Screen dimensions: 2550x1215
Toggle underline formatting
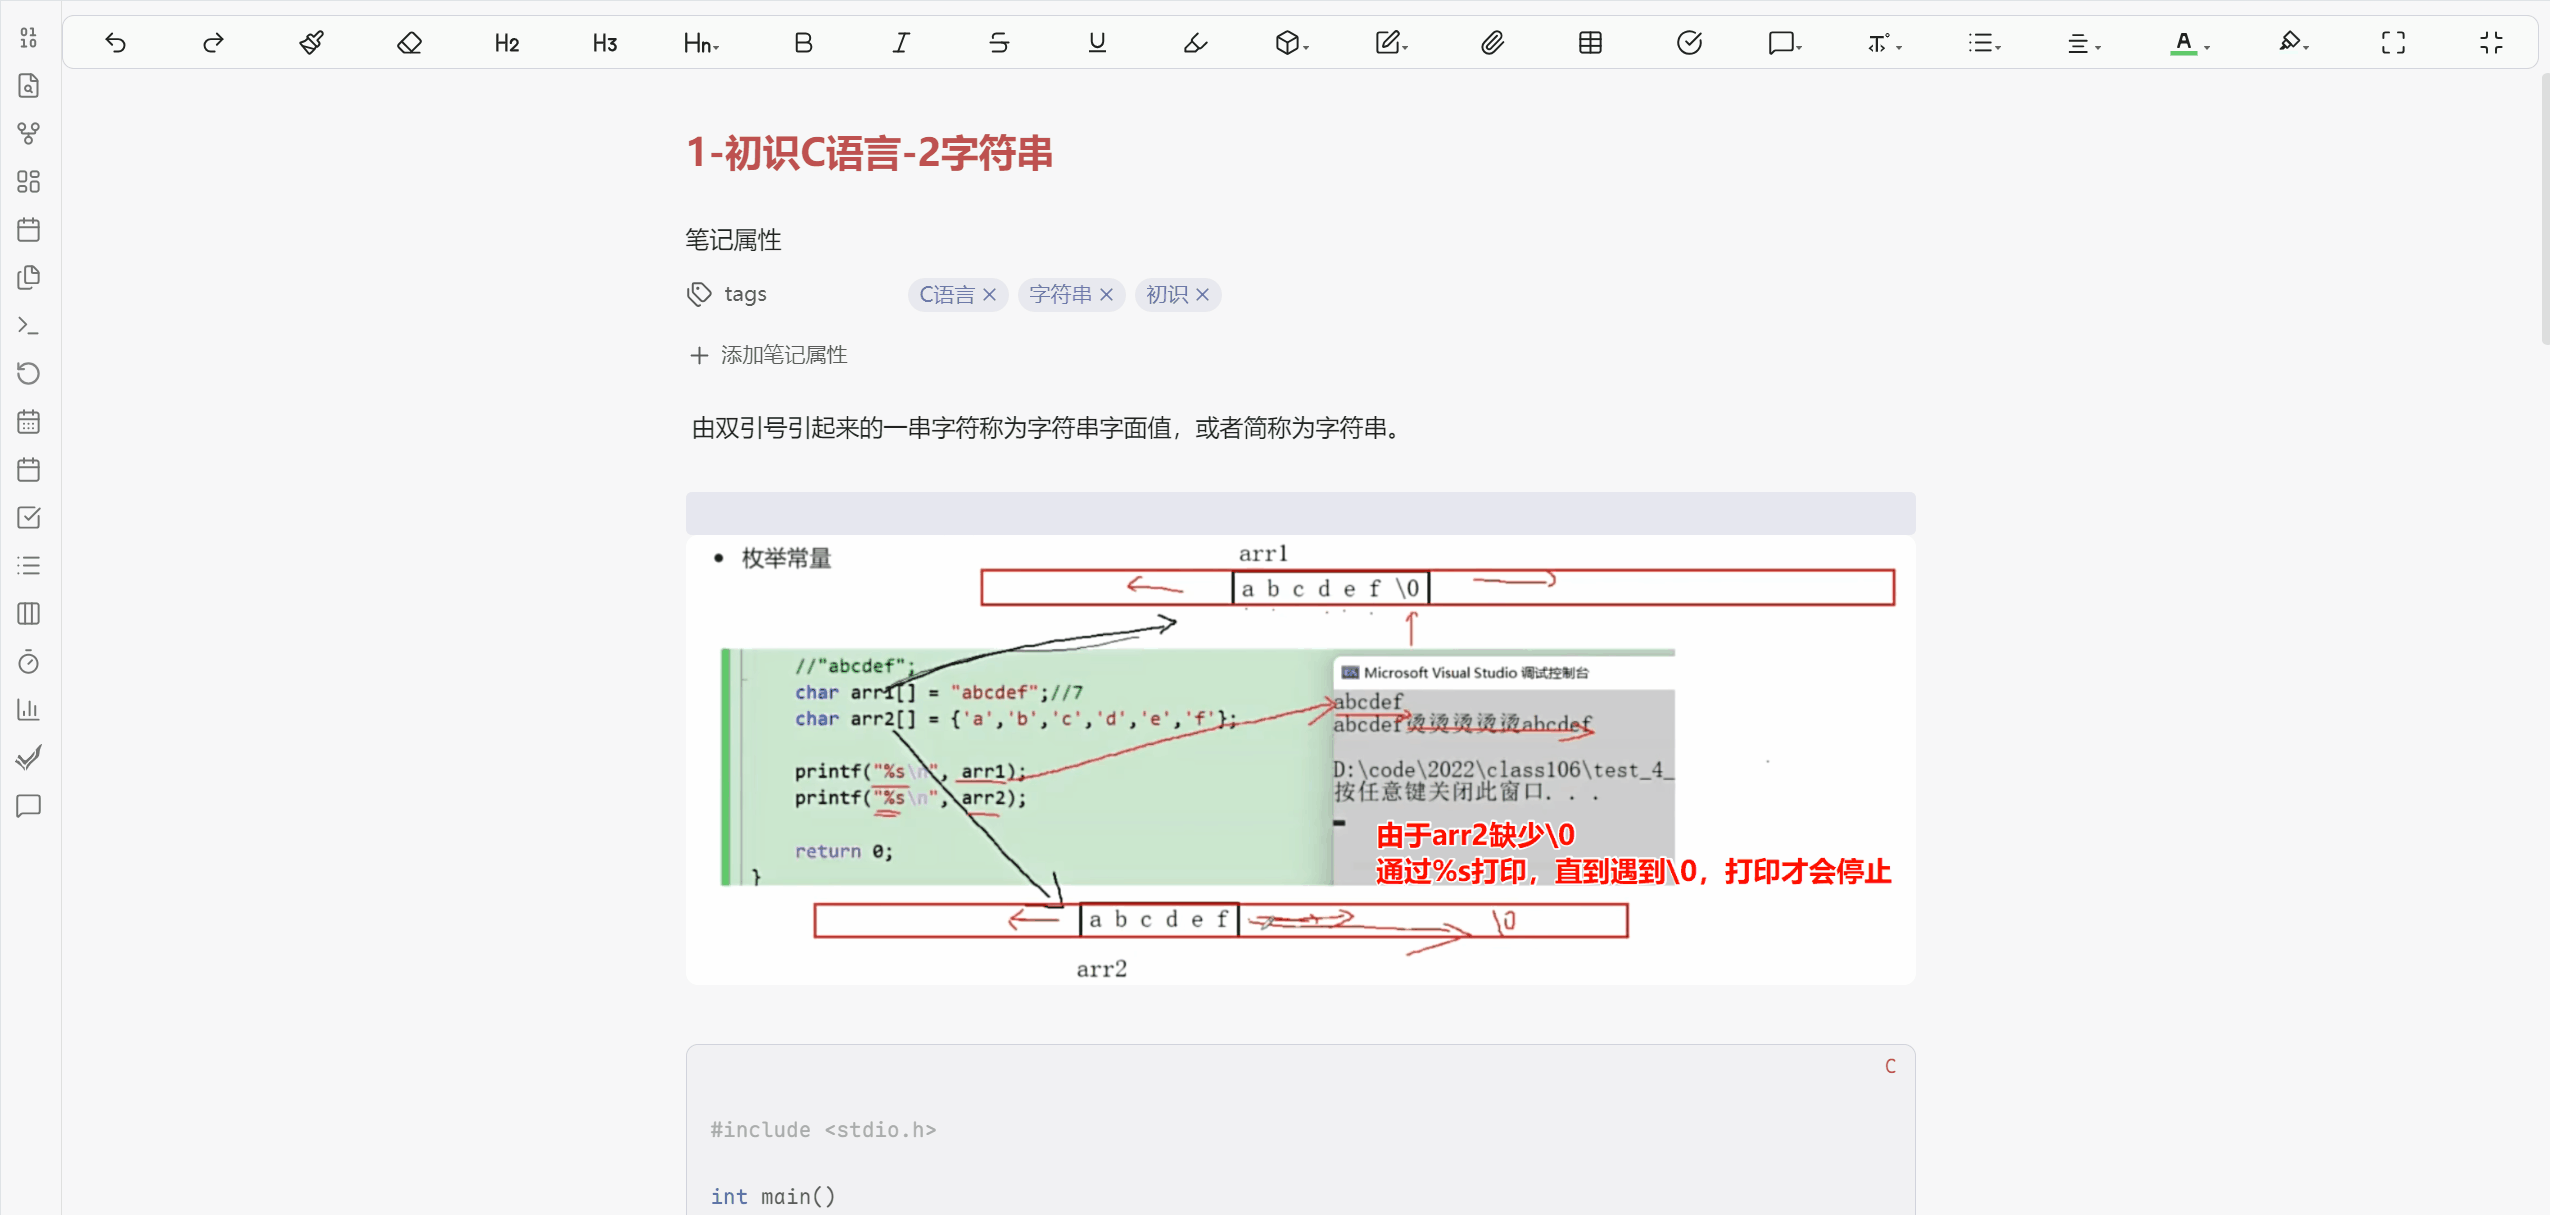[x=1097, y=43]
